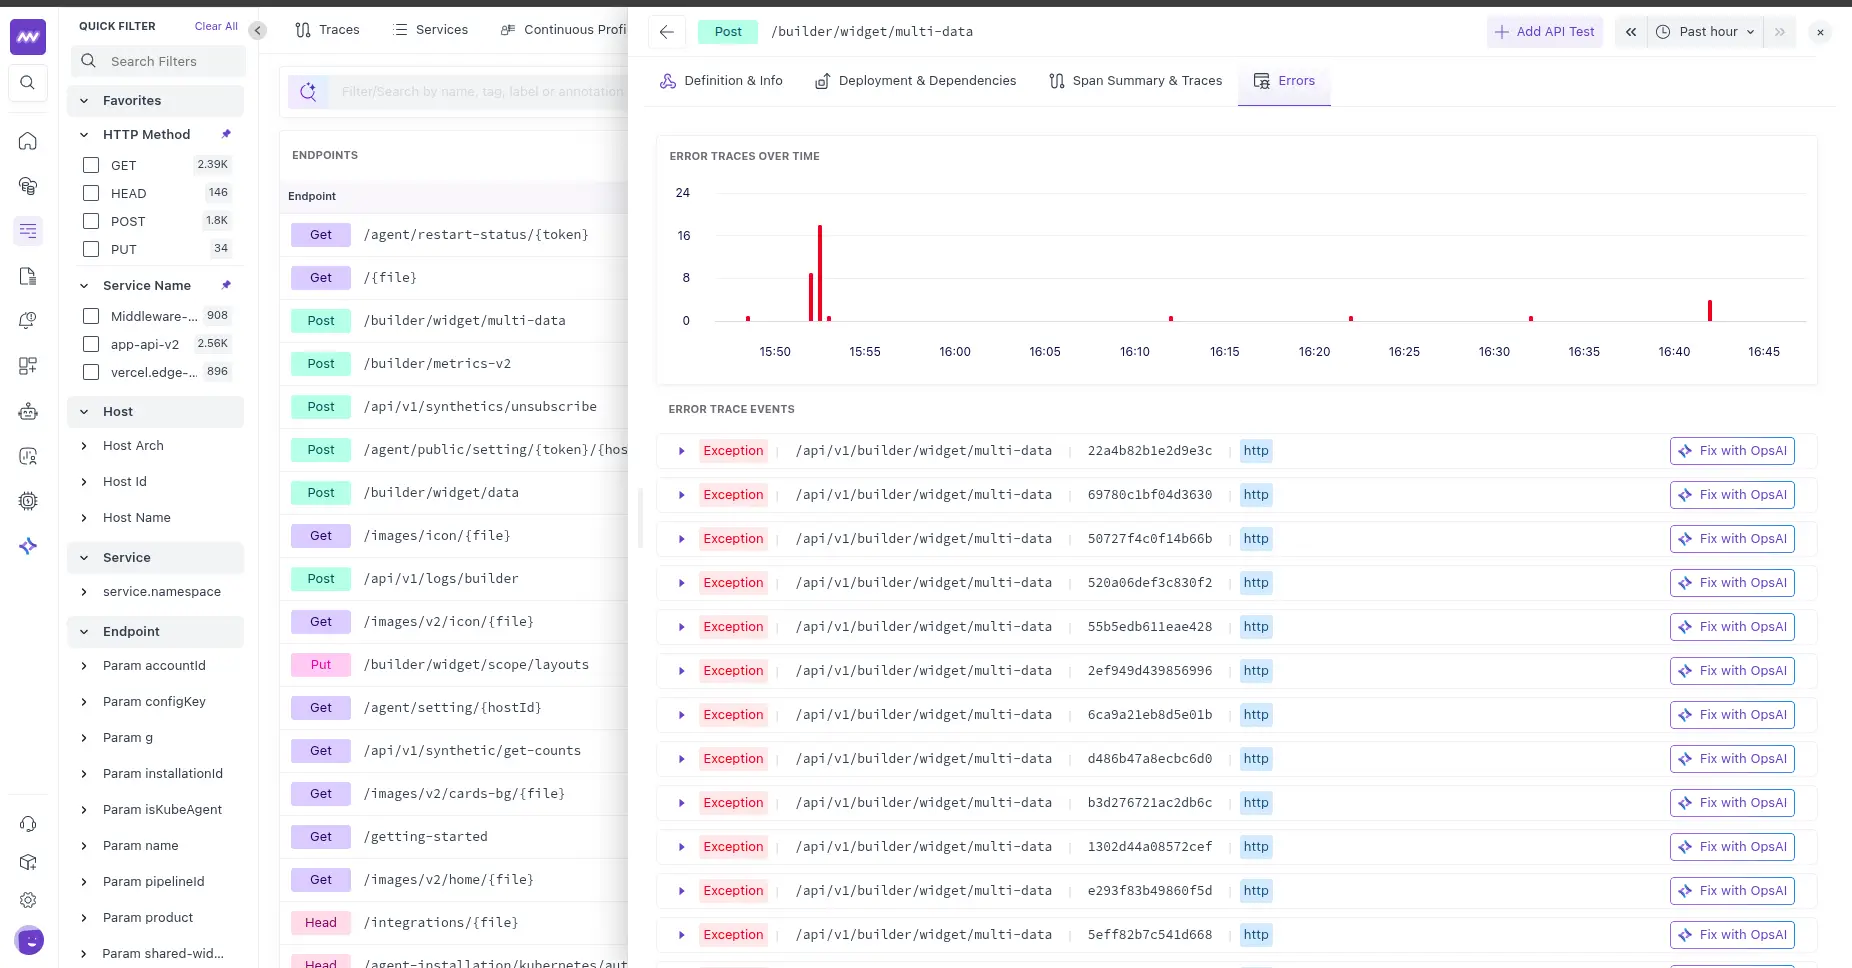Image resolution: width=1852 pixels, height=968 pixels.
Task: Click the Middleware logo icon
Action: point(28,38)
